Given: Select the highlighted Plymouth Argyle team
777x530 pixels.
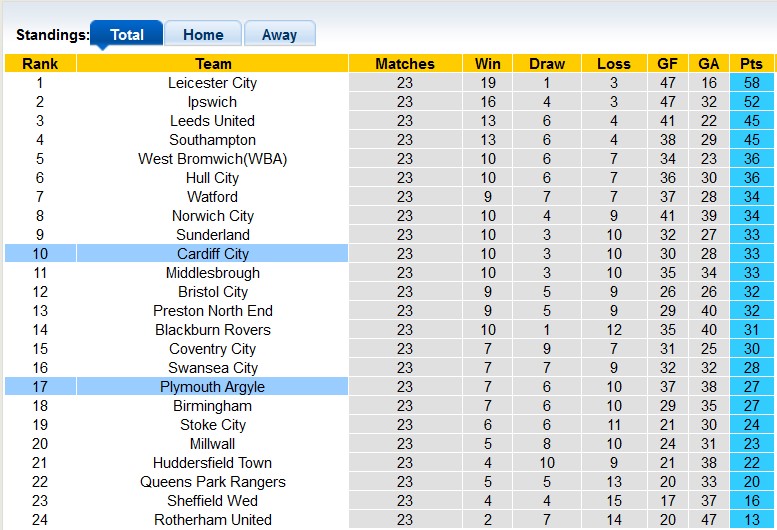Looking at the screenshot, I should pos(212,387).
